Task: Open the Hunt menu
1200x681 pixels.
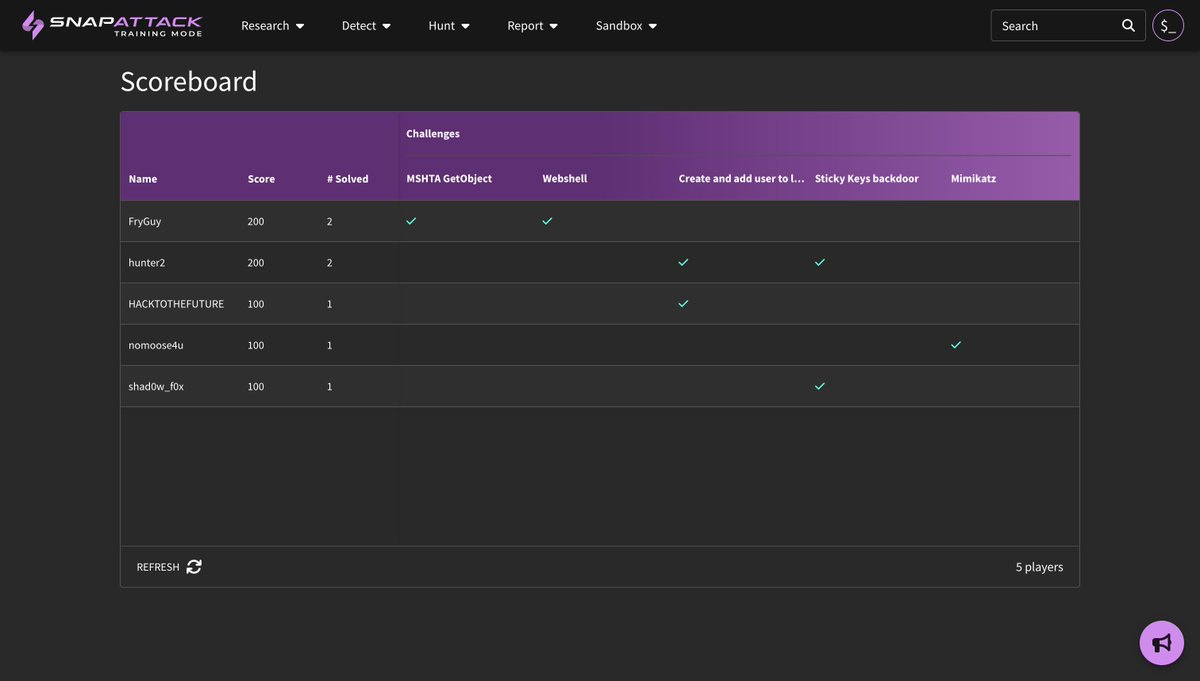Action: 449,26
